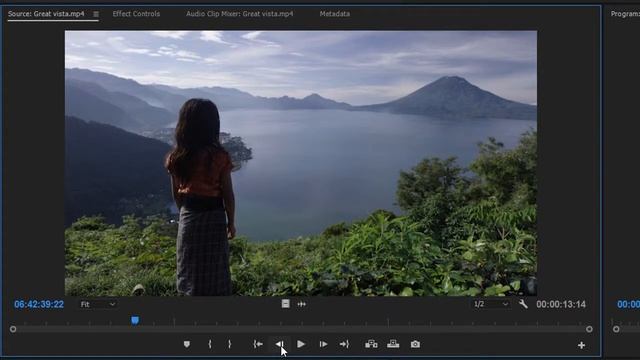Click the Drag Video Only filmstrip icon

(x=285, y=304)
